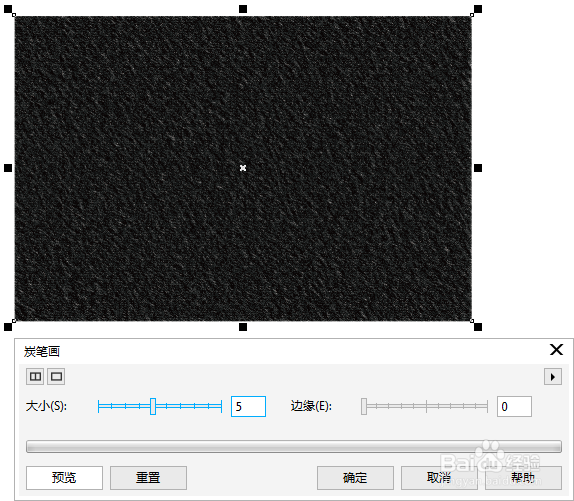Click the image center X marker
574x501 pixels.
point(243,168)
